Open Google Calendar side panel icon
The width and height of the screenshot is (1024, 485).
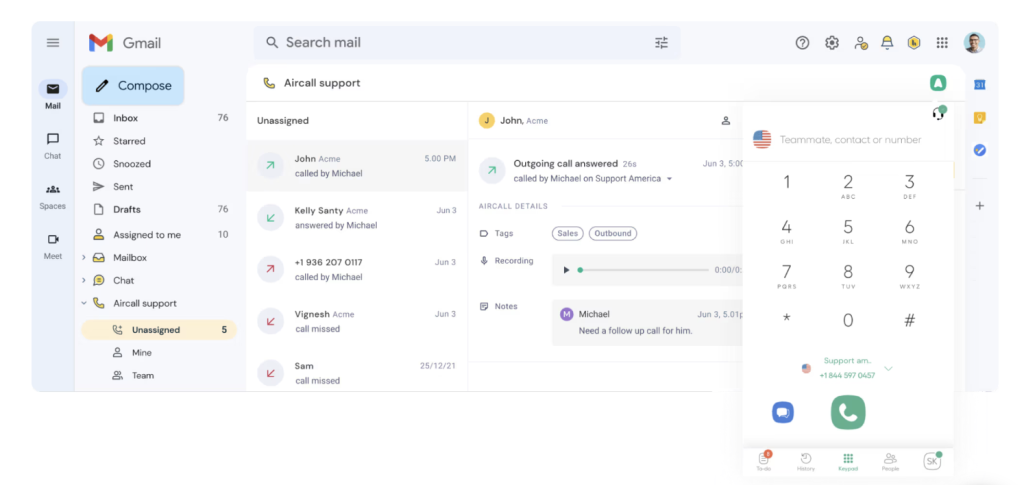click(979, 85)
